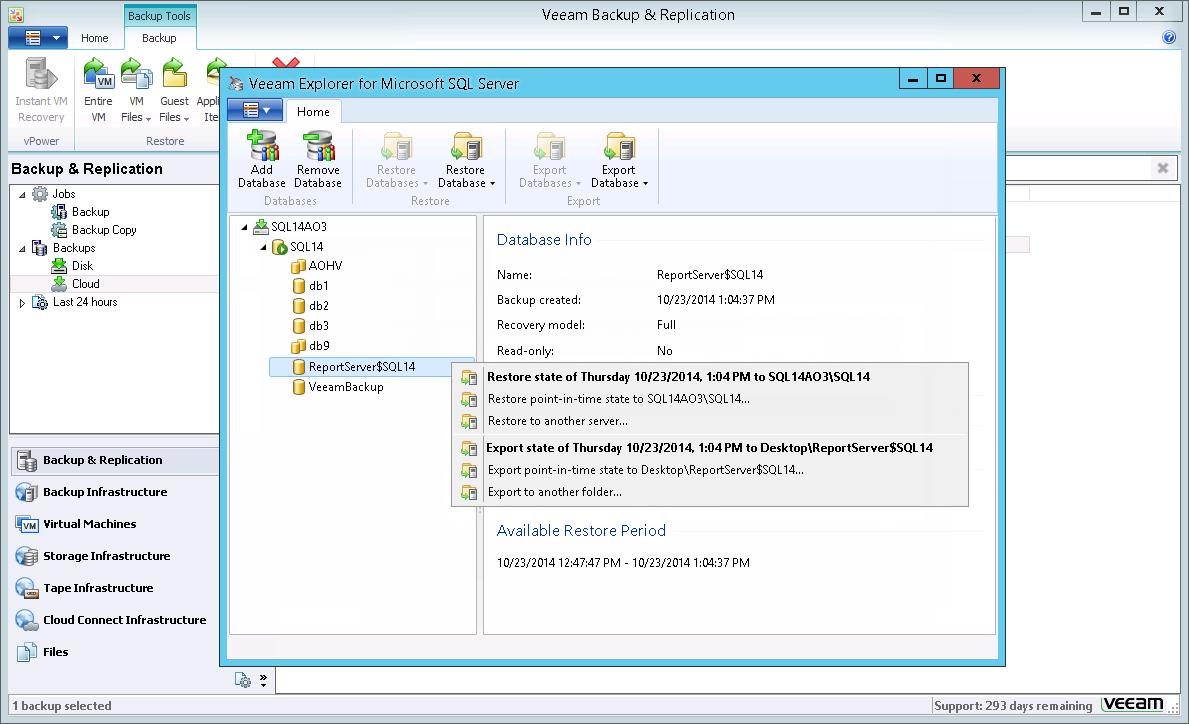Choose Export state of Thursday to Desktop
Viewport: 1189px width, 724px height.
[710, 448]
